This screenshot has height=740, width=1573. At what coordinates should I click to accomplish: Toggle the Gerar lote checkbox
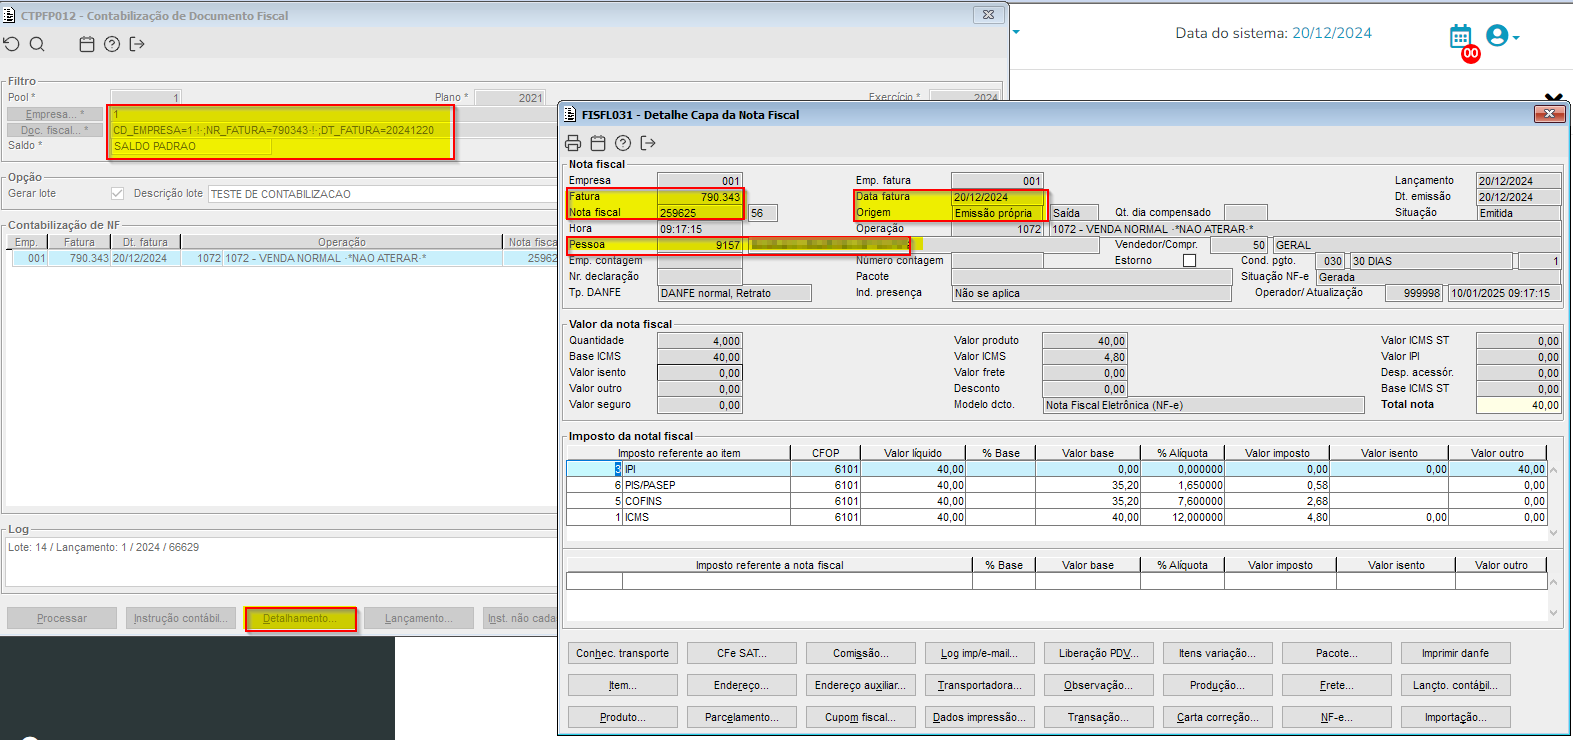point(118,194)
